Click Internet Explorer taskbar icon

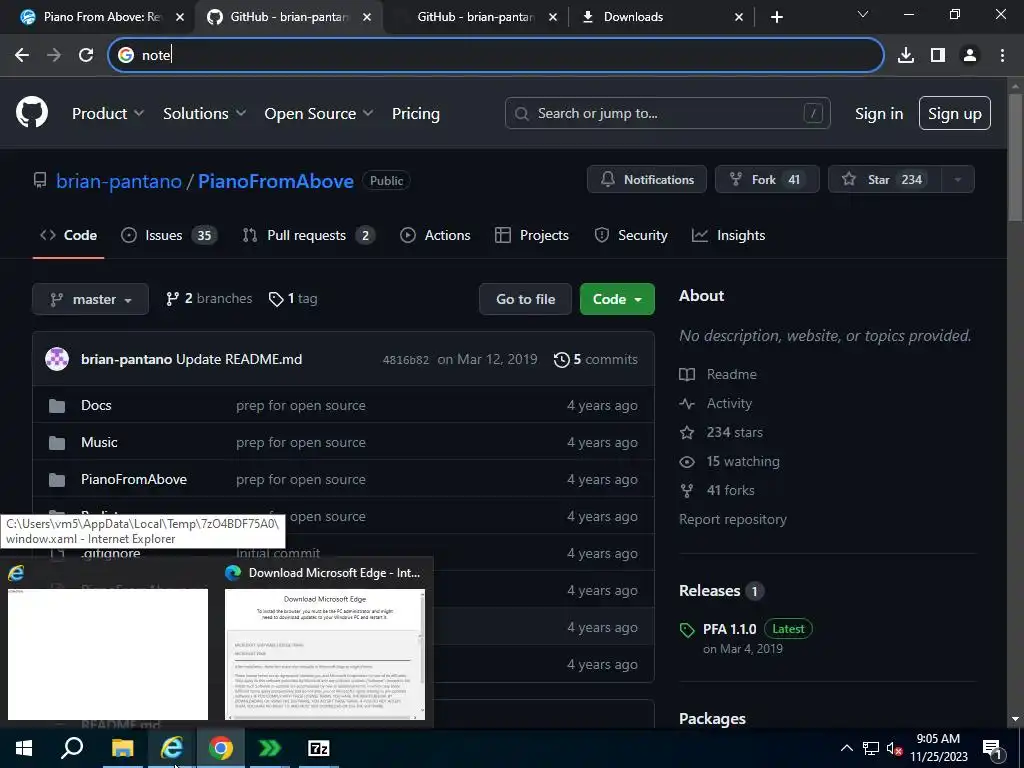(172, 748)
